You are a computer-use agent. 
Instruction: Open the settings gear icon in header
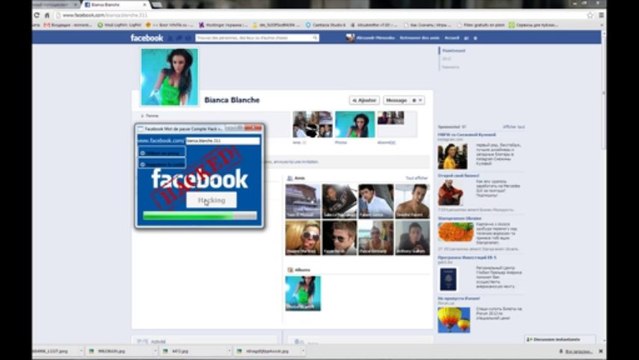click(475, 38)
